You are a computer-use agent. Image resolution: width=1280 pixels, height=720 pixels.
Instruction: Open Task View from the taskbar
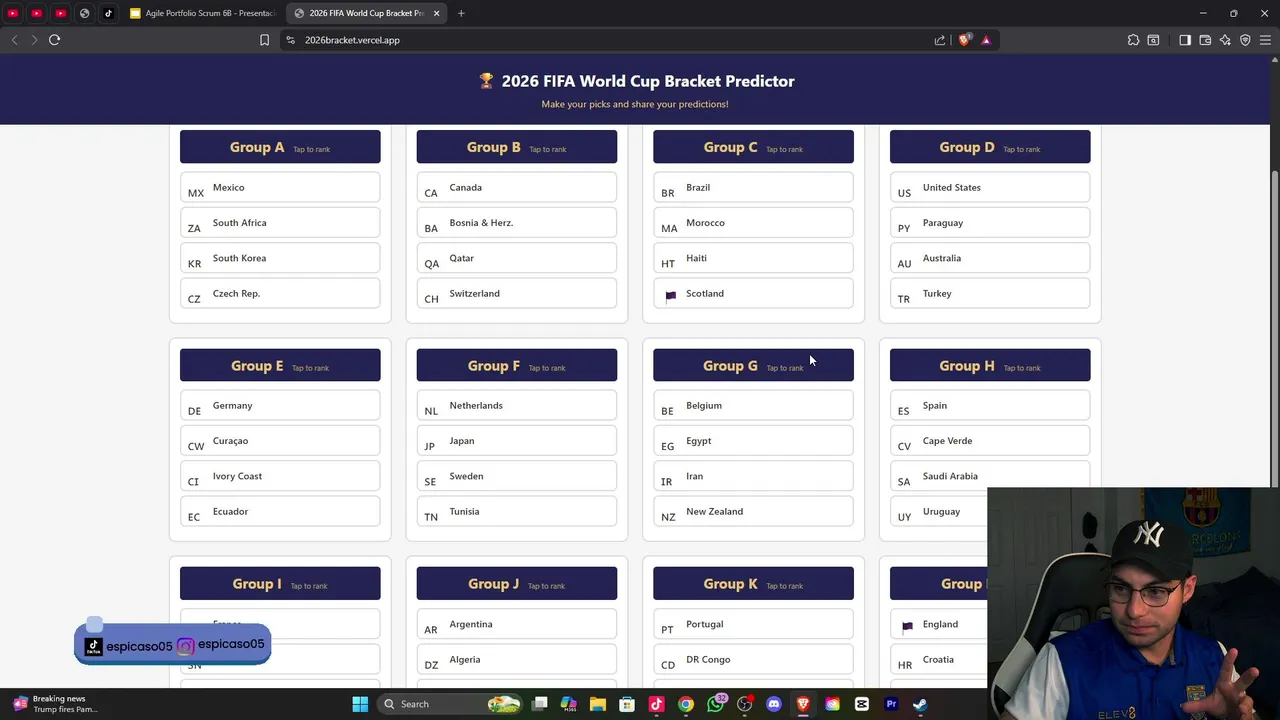(540, 704)
